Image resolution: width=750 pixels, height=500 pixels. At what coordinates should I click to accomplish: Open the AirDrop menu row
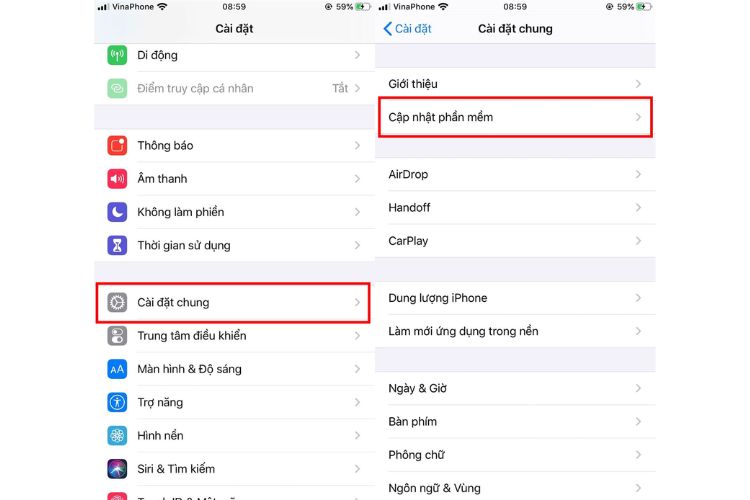(515, 174)
